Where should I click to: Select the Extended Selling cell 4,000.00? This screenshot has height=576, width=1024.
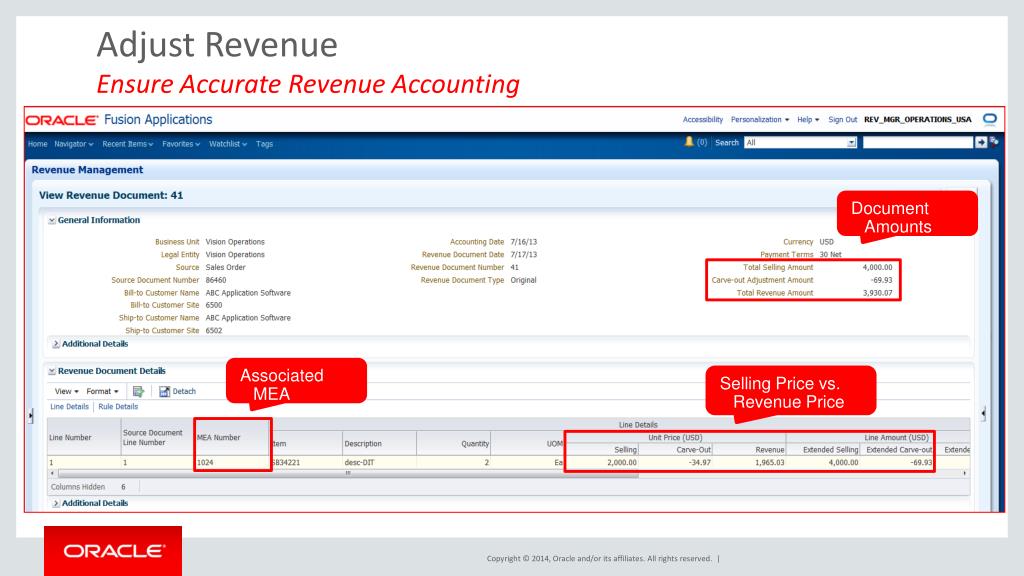(824, 462)
